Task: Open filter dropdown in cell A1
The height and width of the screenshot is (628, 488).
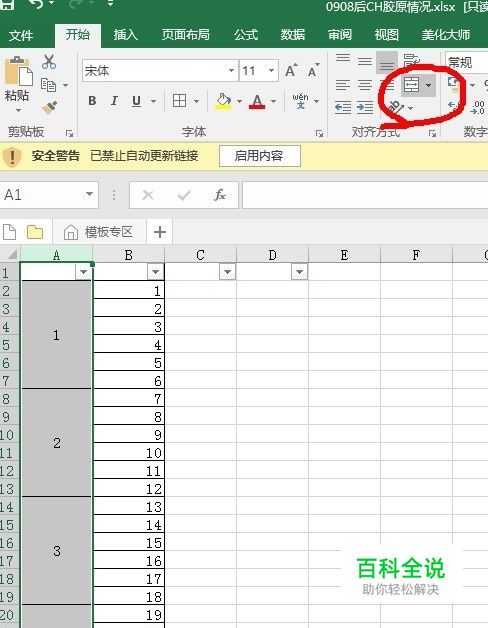Action: pyautogui.click(x=83, y=272)
